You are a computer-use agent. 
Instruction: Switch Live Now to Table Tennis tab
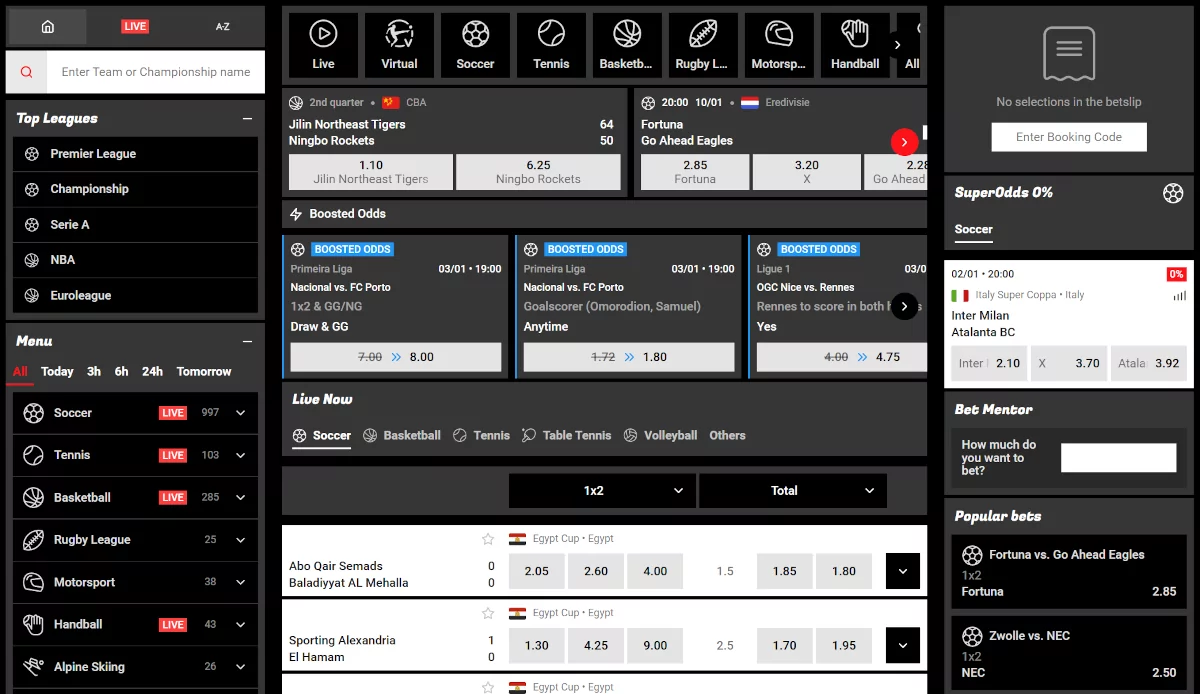(x=566, y=435)
